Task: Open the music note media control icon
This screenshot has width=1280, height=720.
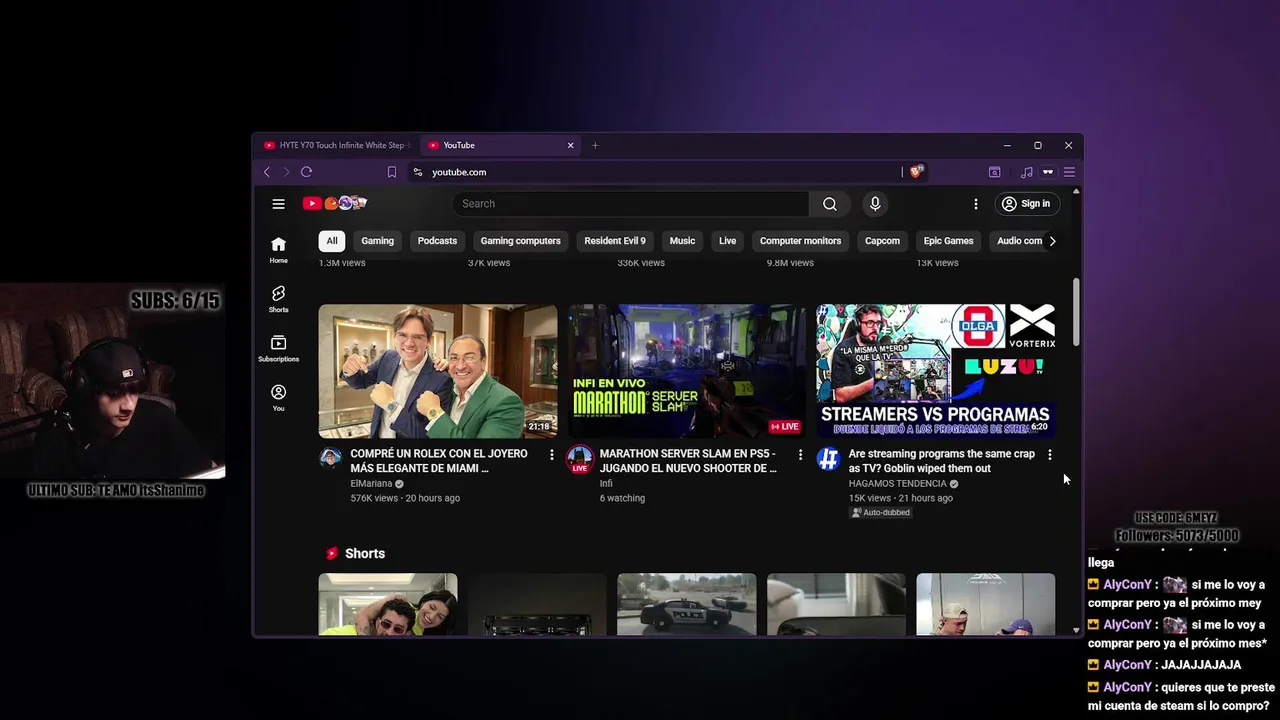Action: click(1027, 172)
